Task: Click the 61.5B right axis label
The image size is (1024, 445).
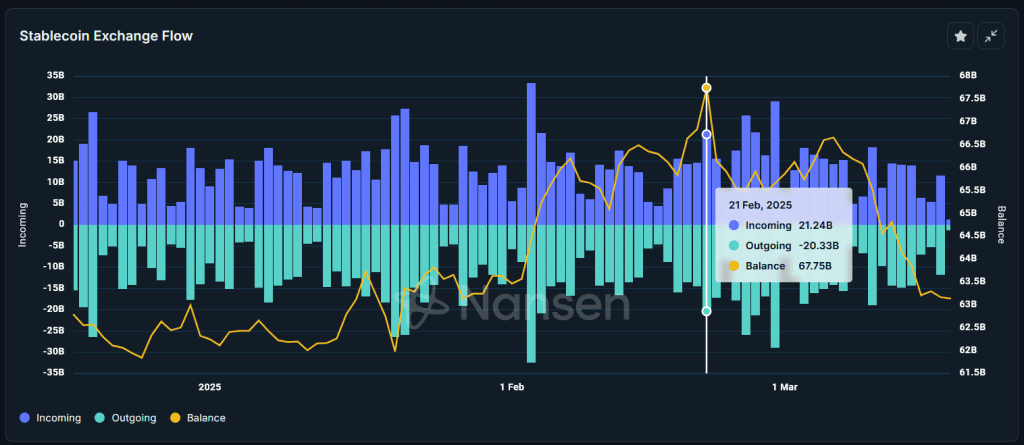Action: (972, 372)
